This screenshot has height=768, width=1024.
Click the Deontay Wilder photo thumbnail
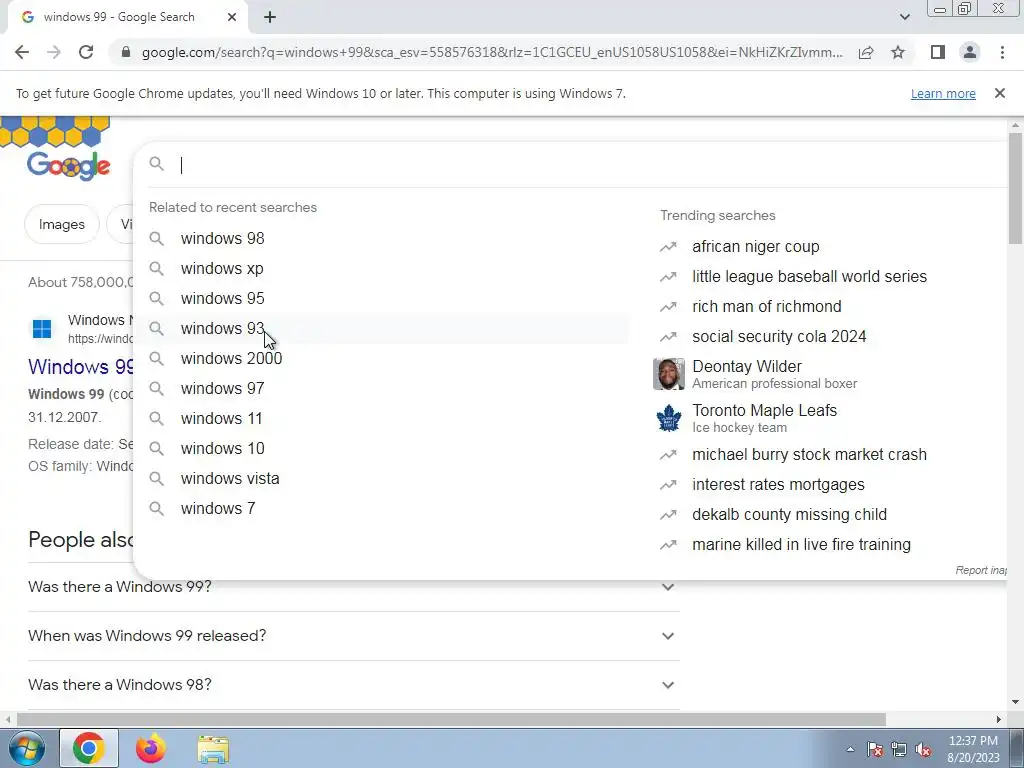click(668, 374)
